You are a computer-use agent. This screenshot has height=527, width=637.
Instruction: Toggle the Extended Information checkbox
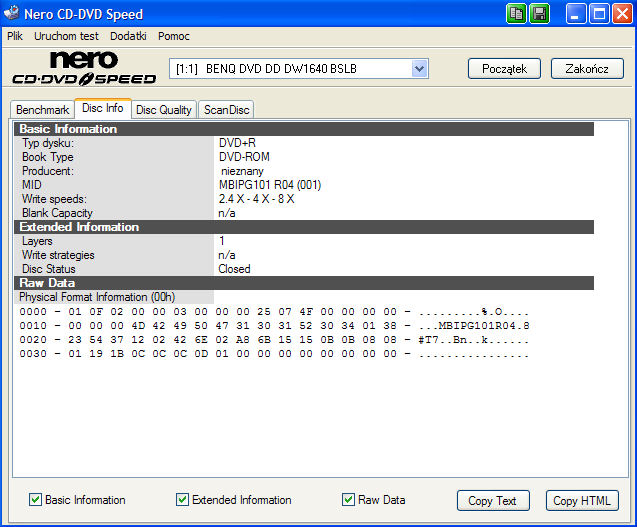pyautogui.click(x=182, y=499)
